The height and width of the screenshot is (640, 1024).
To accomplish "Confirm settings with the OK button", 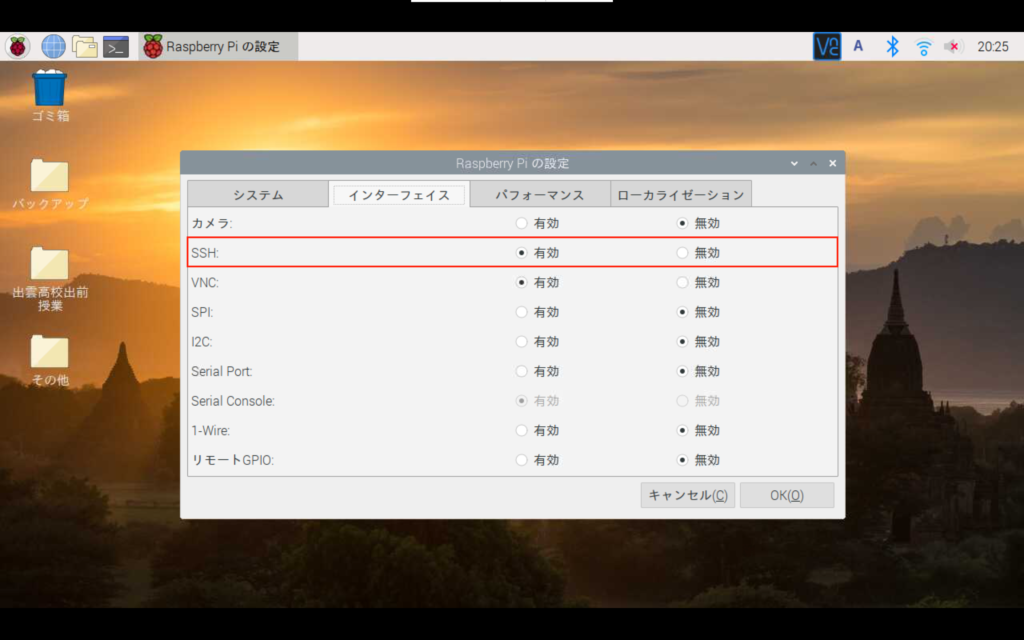I will point(786,495).
